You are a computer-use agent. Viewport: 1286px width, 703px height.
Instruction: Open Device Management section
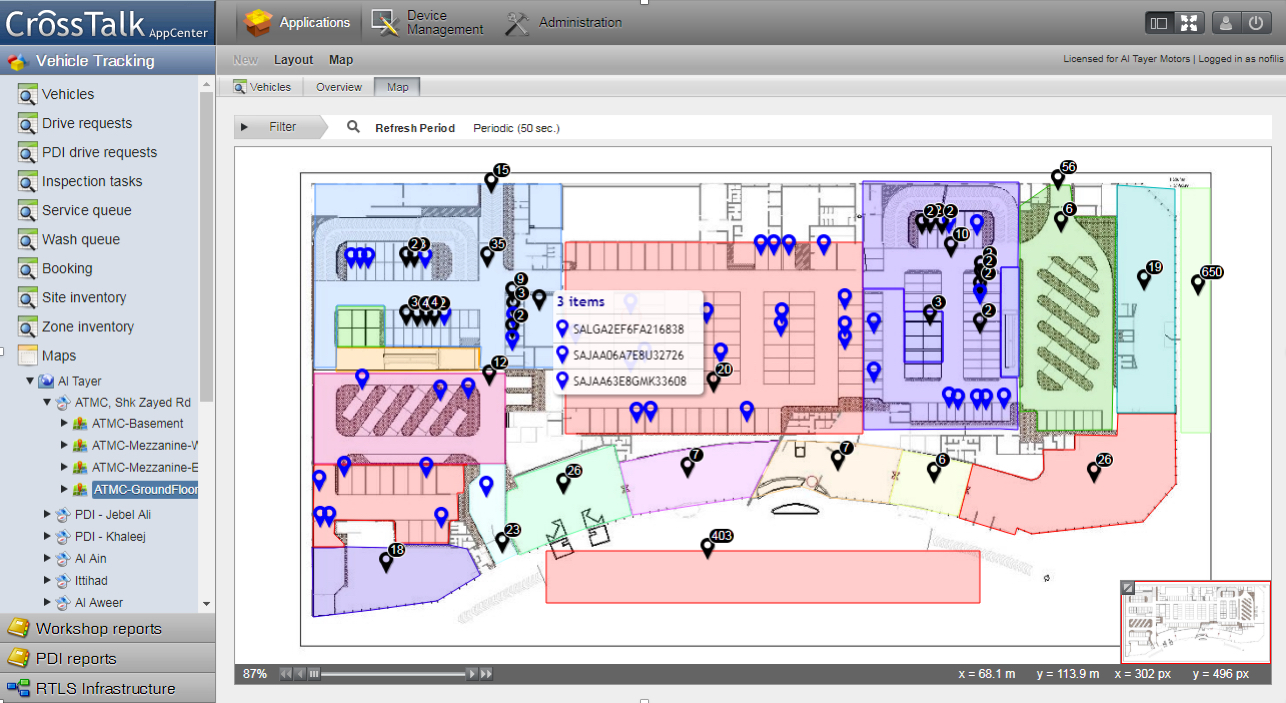(x=427, y=22)
